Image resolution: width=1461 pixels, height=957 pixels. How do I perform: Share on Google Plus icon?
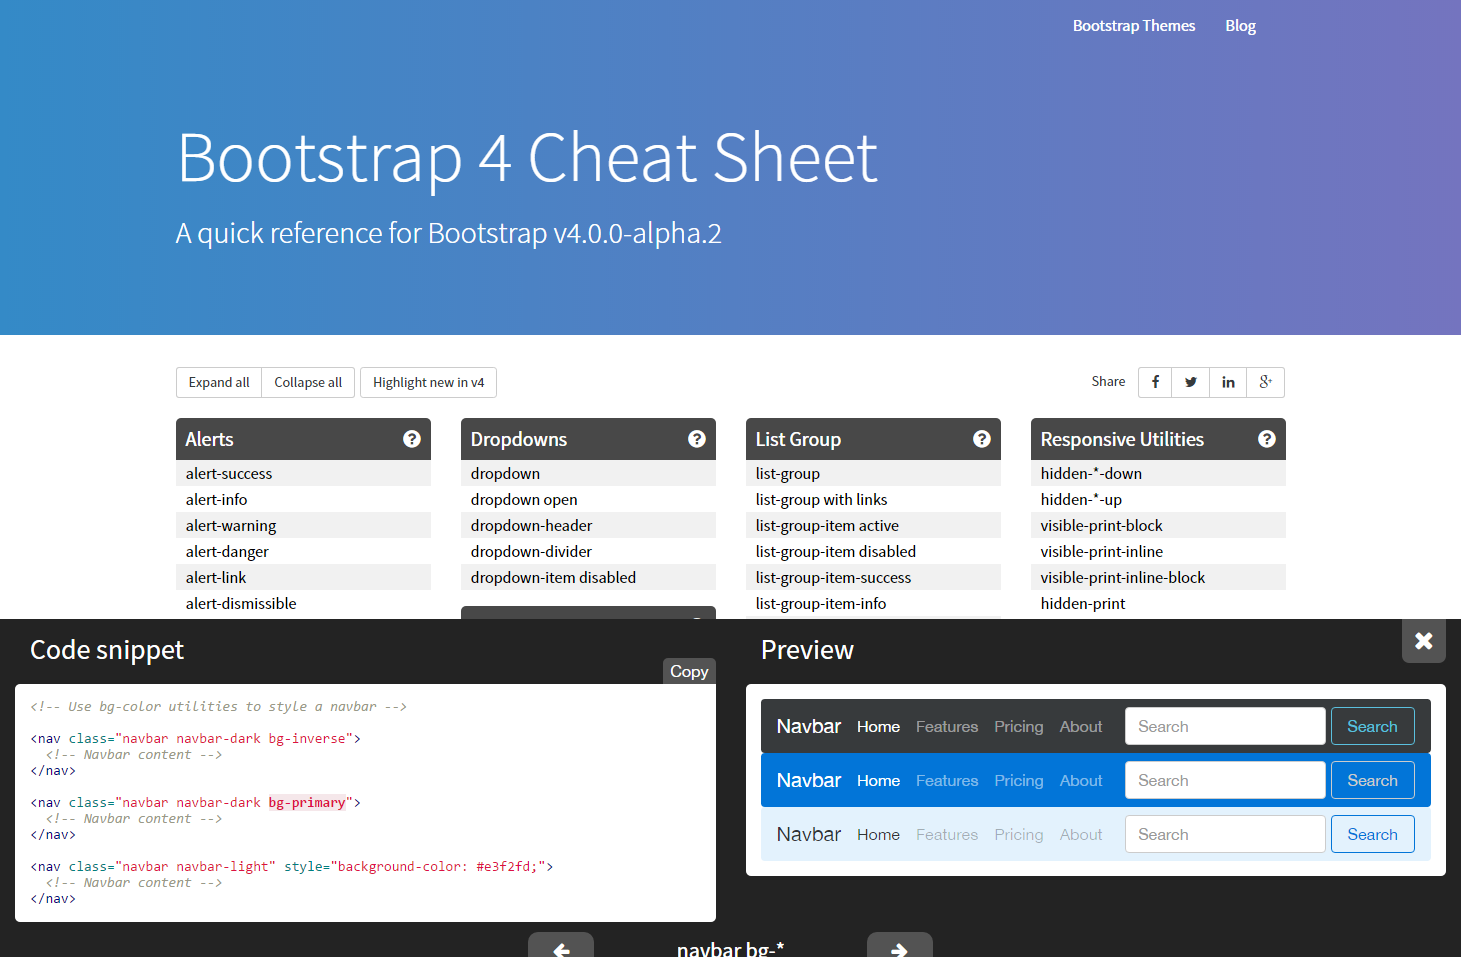pos(1265,382)
